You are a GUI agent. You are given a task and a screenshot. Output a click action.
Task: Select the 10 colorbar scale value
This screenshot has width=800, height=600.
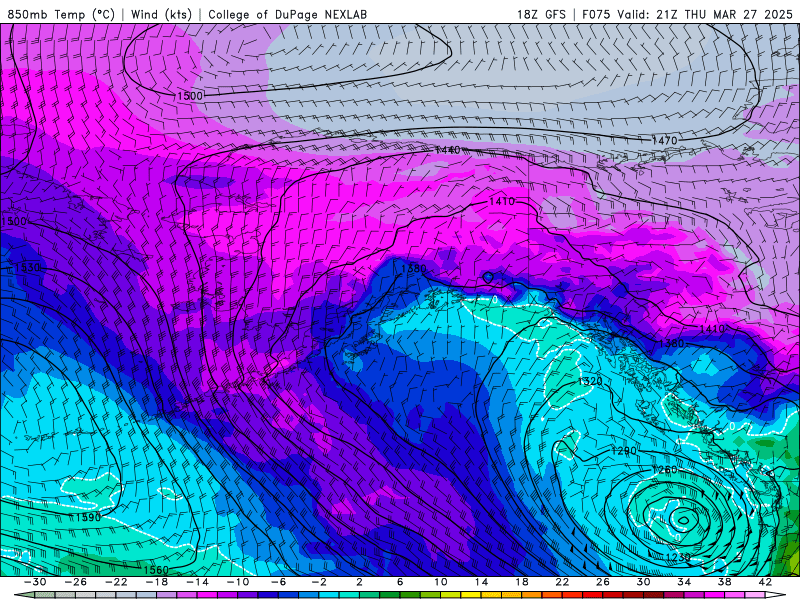(441, 582)
